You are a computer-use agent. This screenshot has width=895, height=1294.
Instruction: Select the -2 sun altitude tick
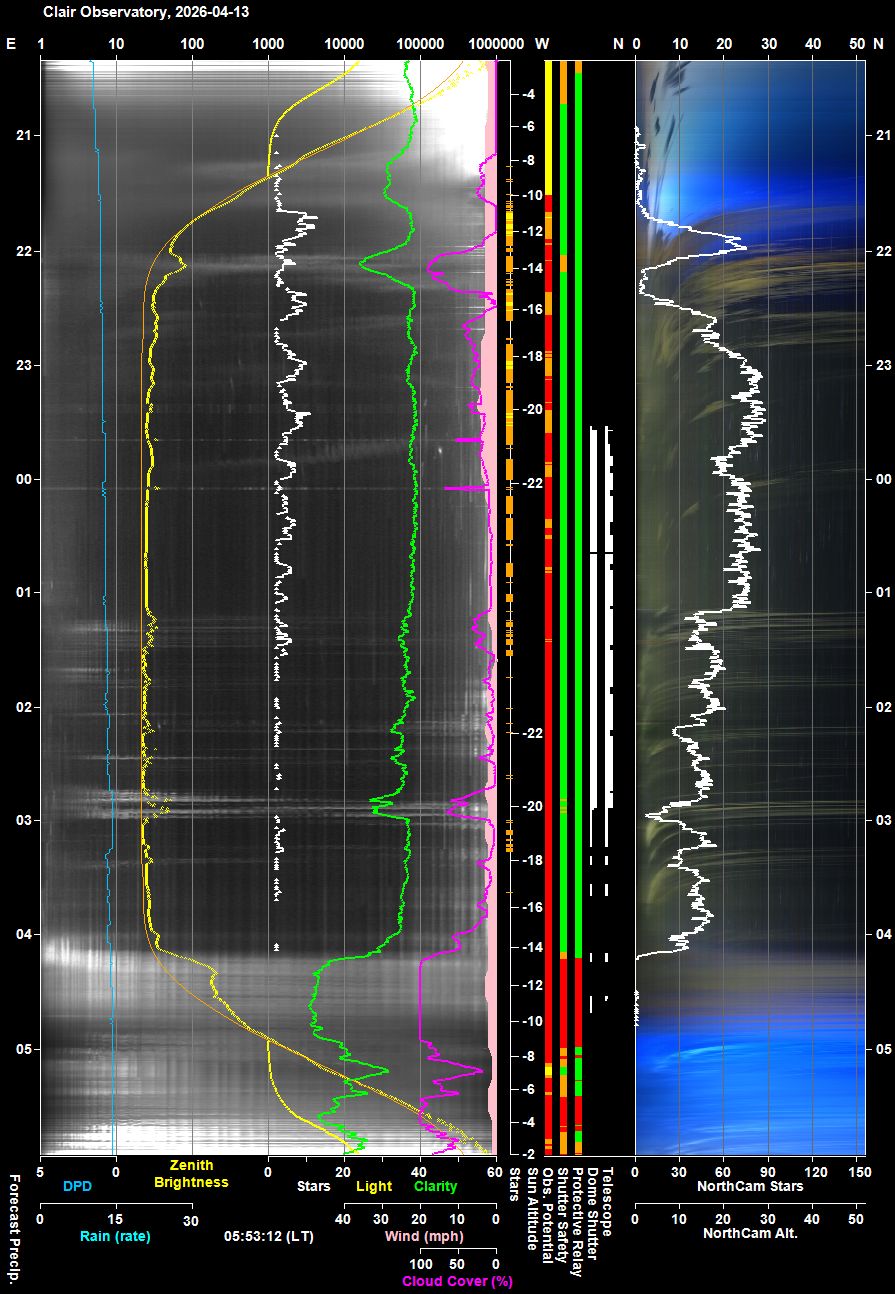pyautogui.click(x=527, y=1153)
